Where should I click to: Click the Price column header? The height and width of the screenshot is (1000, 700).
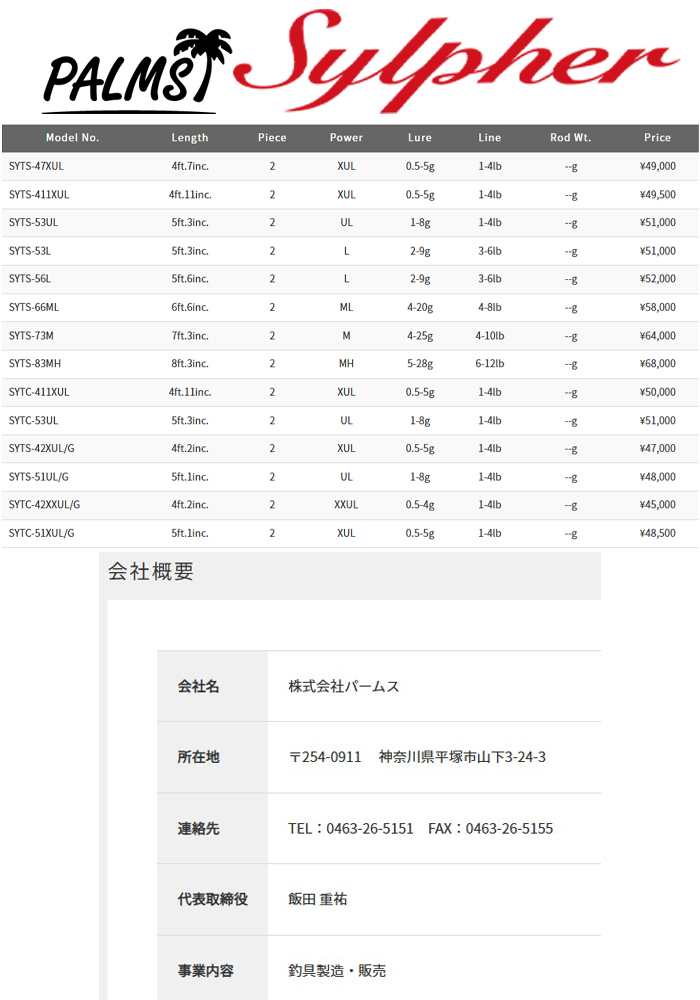(657, 138)
